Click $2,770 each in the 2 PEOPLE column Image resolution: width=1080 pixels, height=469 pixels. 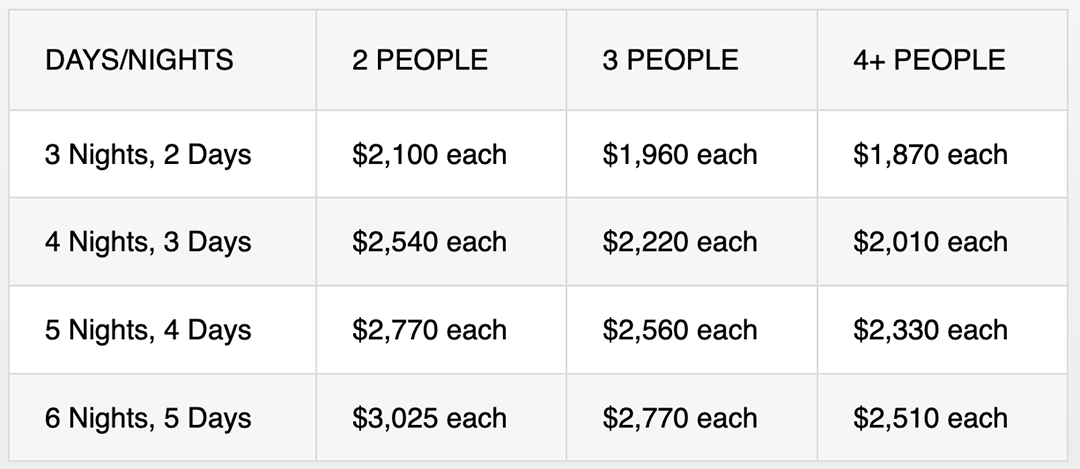pyautogui.click(x=429, y=330)
